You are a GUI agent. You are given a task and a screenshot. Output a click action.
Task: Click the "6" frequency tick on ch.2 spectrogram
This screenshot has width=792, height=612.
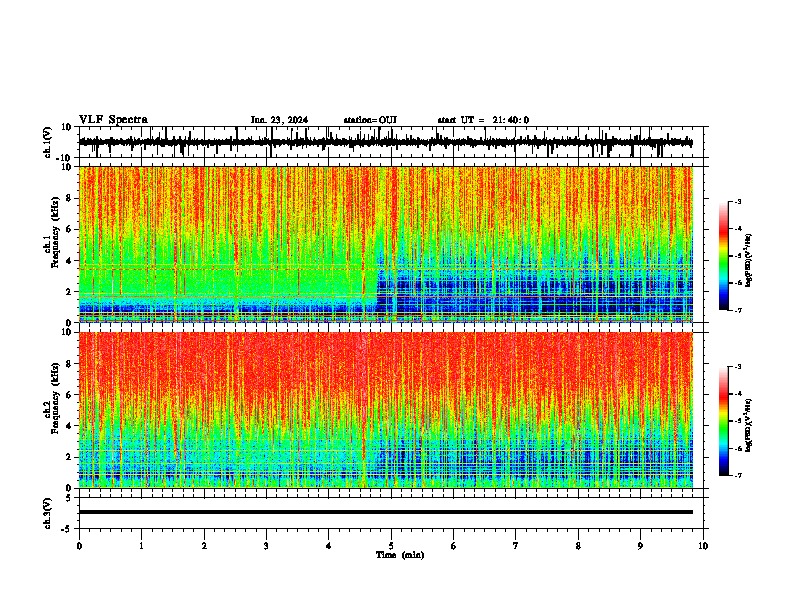click(70, 395)
